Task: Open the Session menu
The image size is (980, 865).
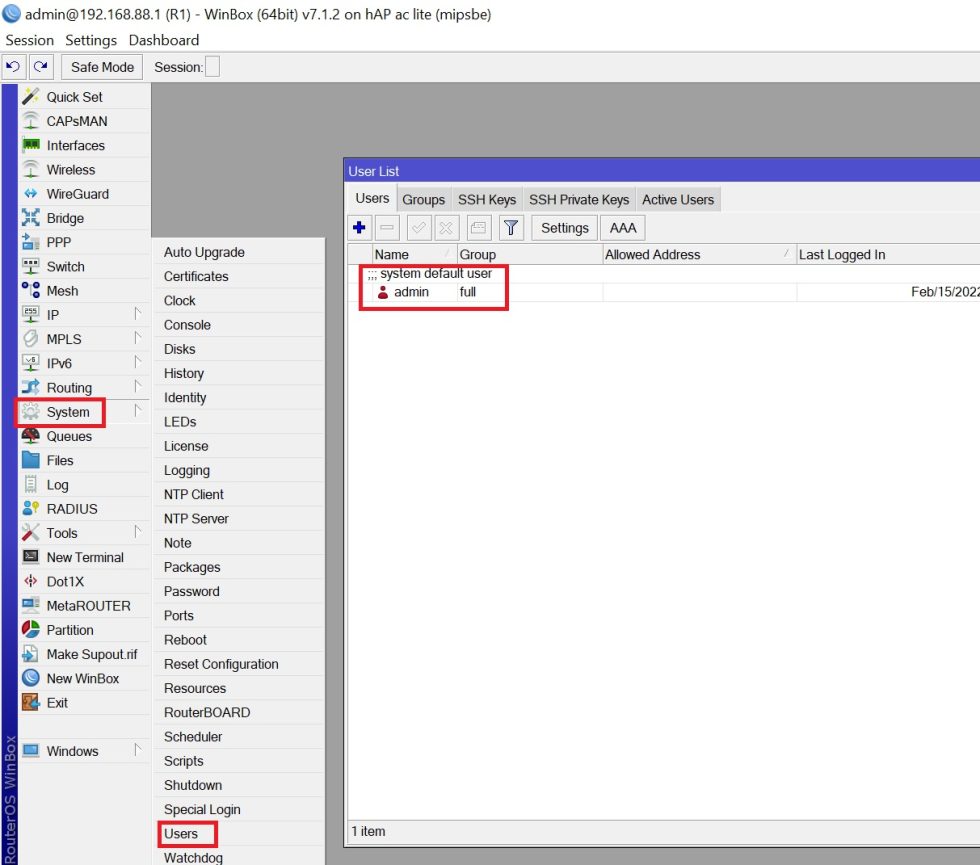Action: pos(28,40)
